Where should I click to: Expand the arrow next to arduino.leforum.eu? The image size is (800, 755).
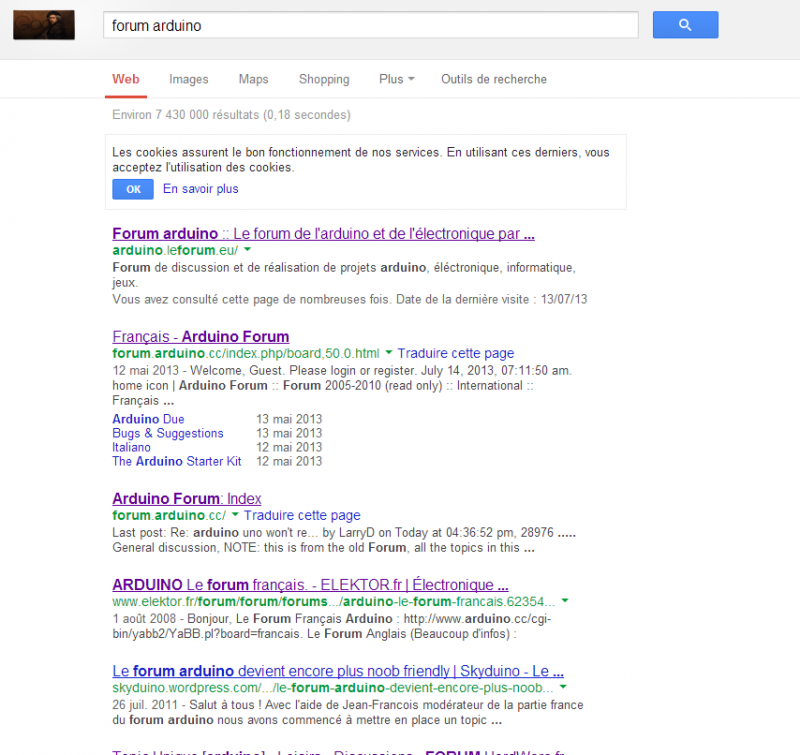[x=247, y=249]
